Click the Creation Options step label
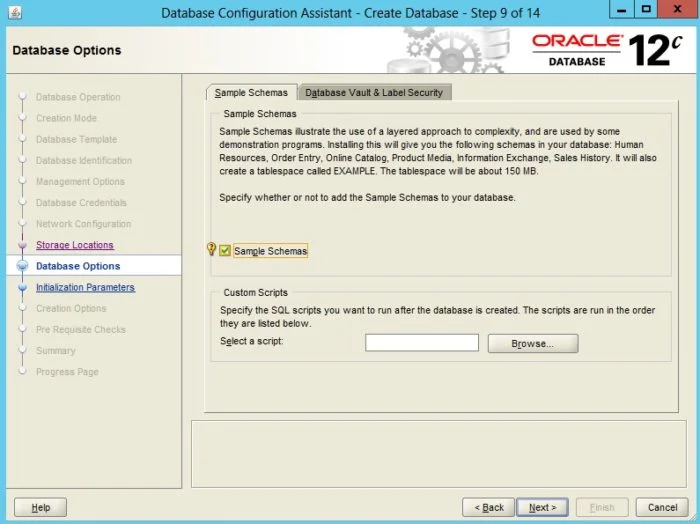Image resolution: width=700 pixels, height=524 pixels. (71, 308)
